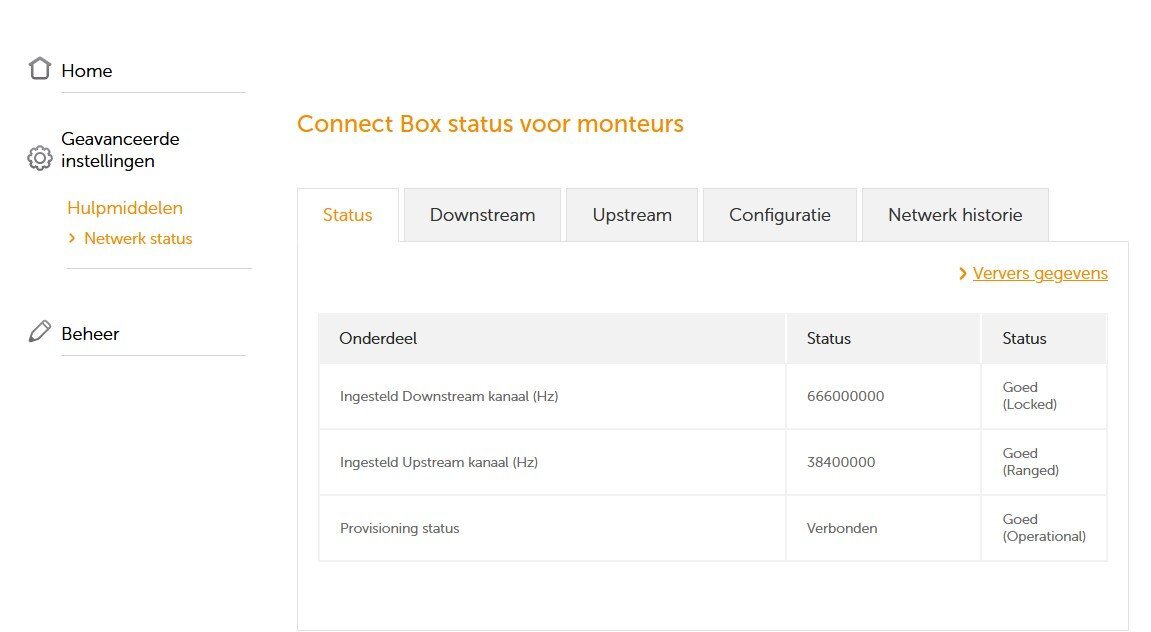Switch to the Status tab
Image resolution: width=1151 pixels, height=632 pixels.
tap(348, 215)
